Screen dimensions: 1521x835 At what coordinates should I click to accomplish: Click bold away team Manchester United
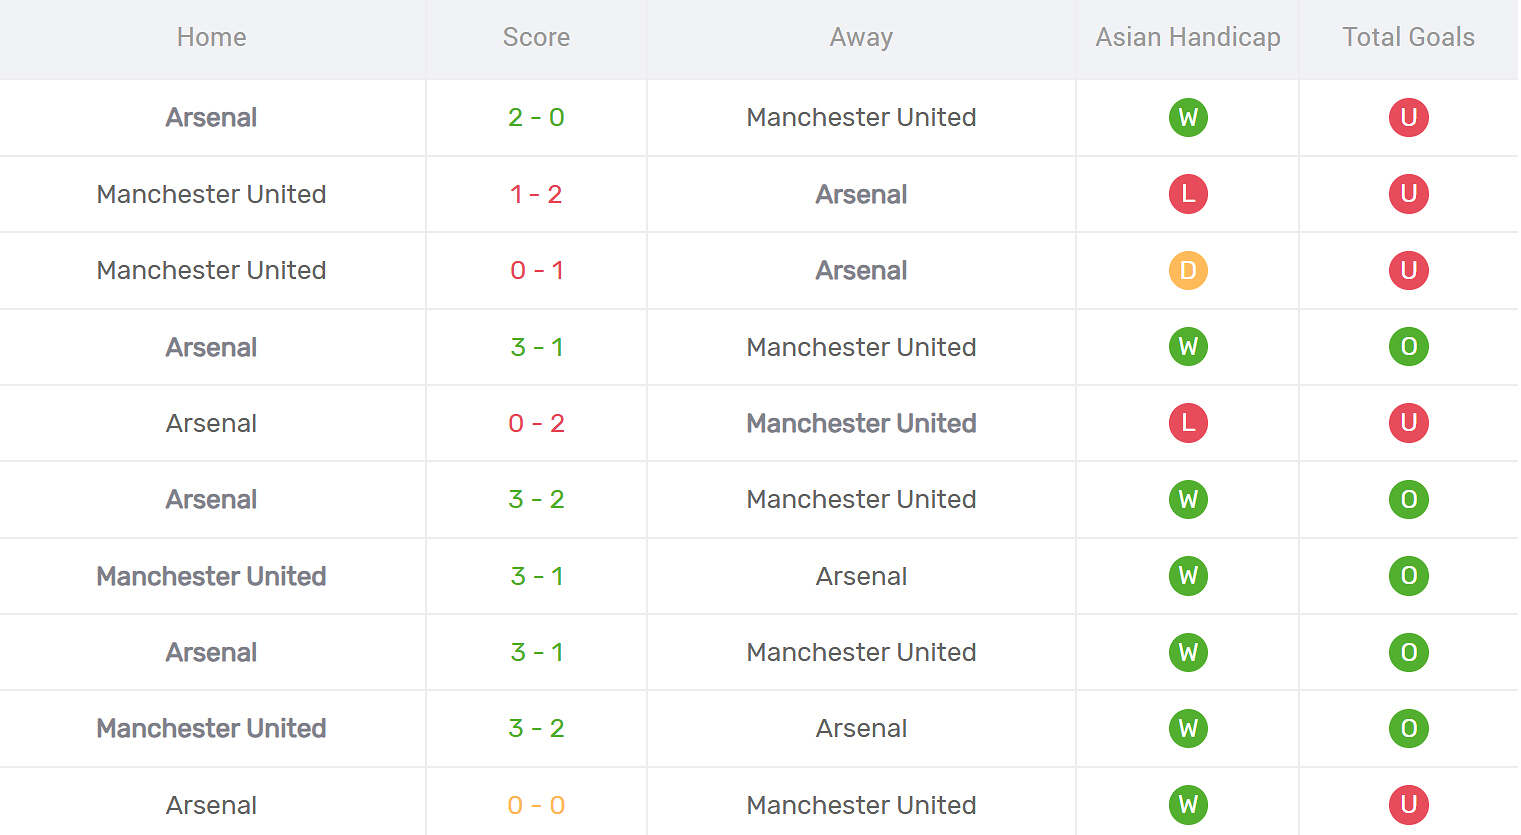coord(861,423)
